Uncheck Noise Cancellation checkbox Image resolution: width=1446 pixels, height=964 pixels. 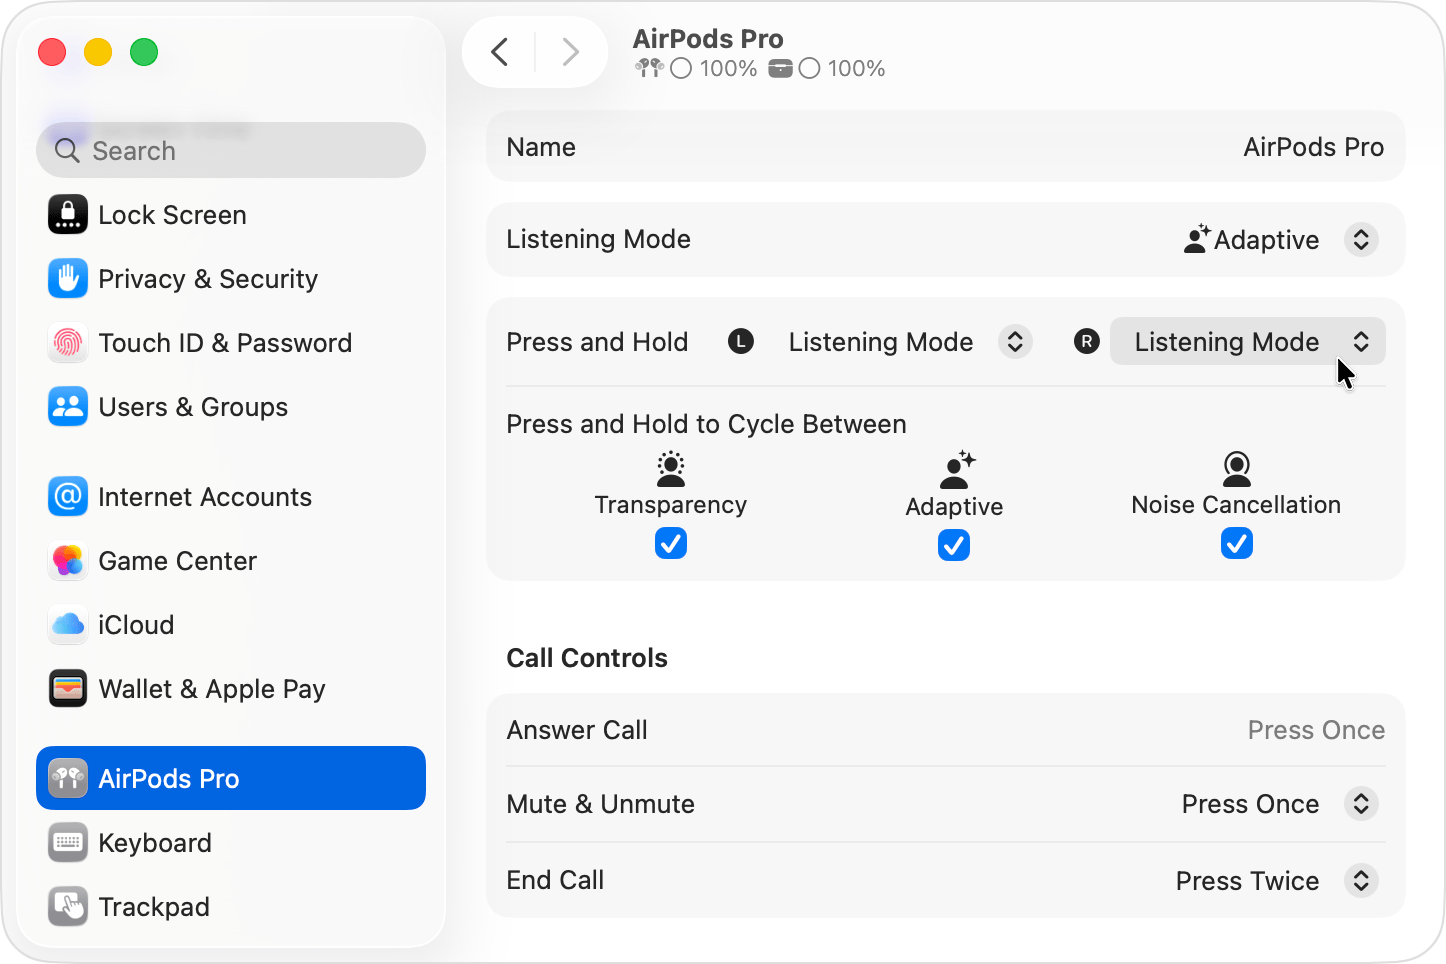click(1236, 543)
